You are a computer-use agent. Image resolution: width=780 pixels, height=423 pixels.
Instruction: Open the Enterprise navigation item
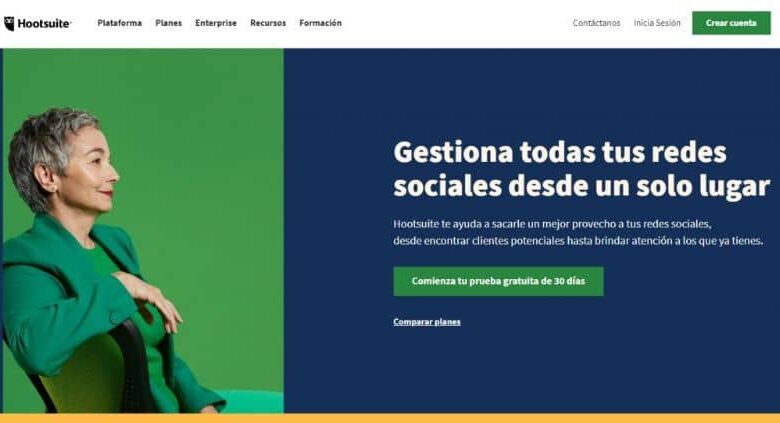pos(216,23)
